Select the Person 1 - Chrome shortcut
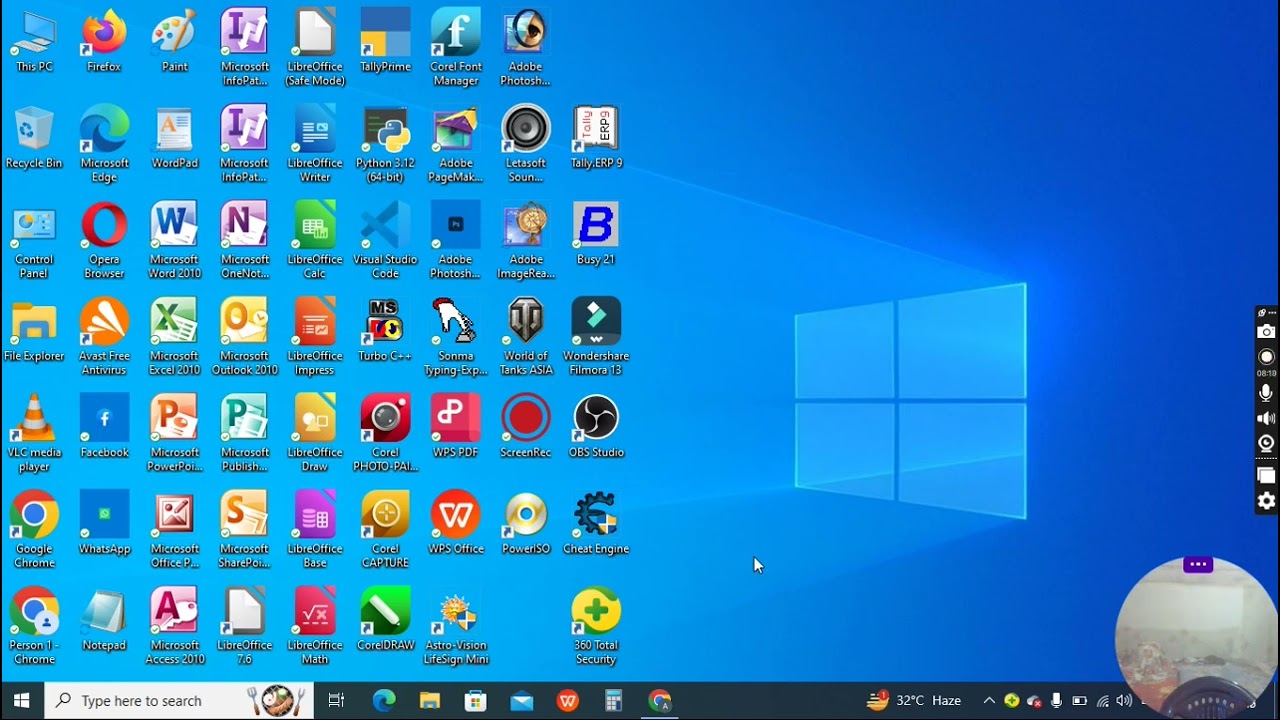Screen dimensions: 1280x720 [34, 627]
